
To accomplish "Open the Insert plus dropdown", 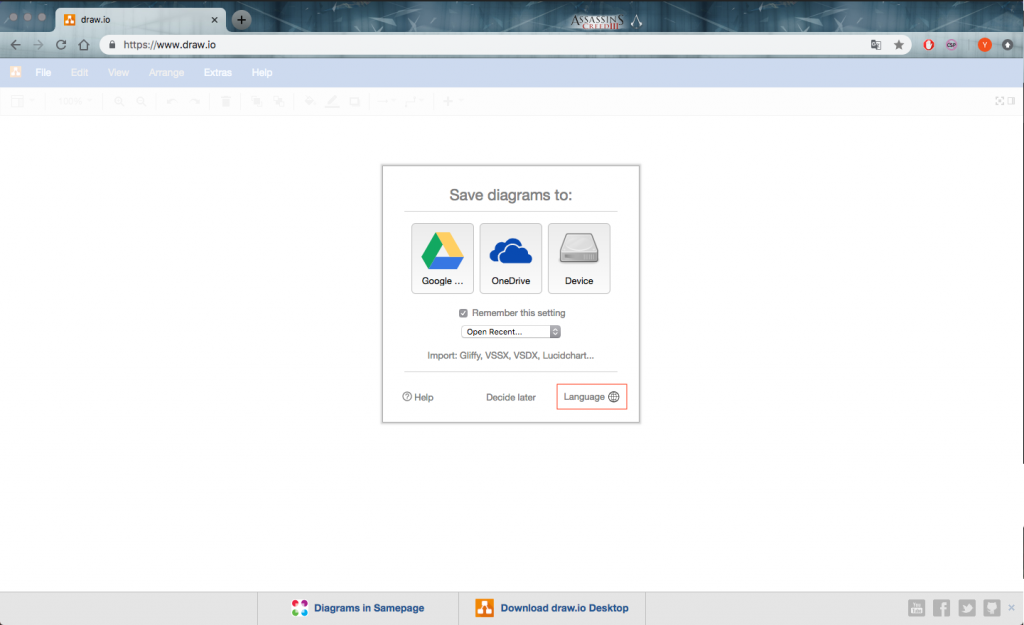I will (x=453, y=101).
